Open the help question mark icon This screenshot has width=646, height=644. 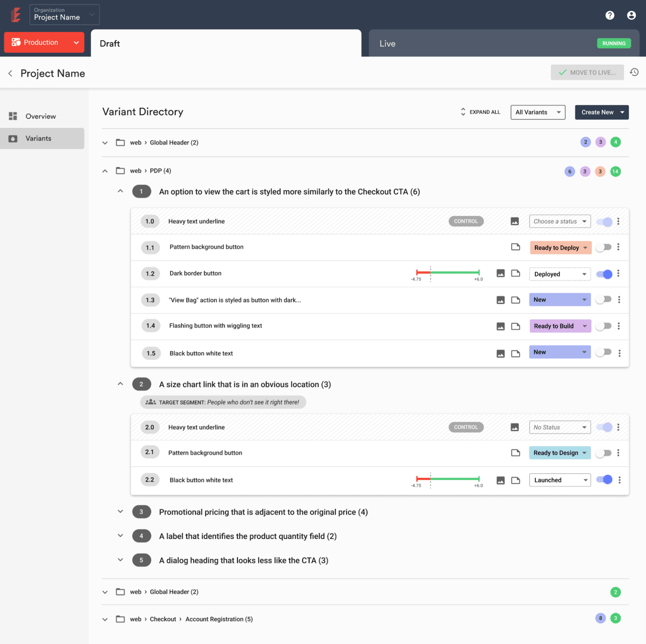pyautogui.click(x=610, y=15)
